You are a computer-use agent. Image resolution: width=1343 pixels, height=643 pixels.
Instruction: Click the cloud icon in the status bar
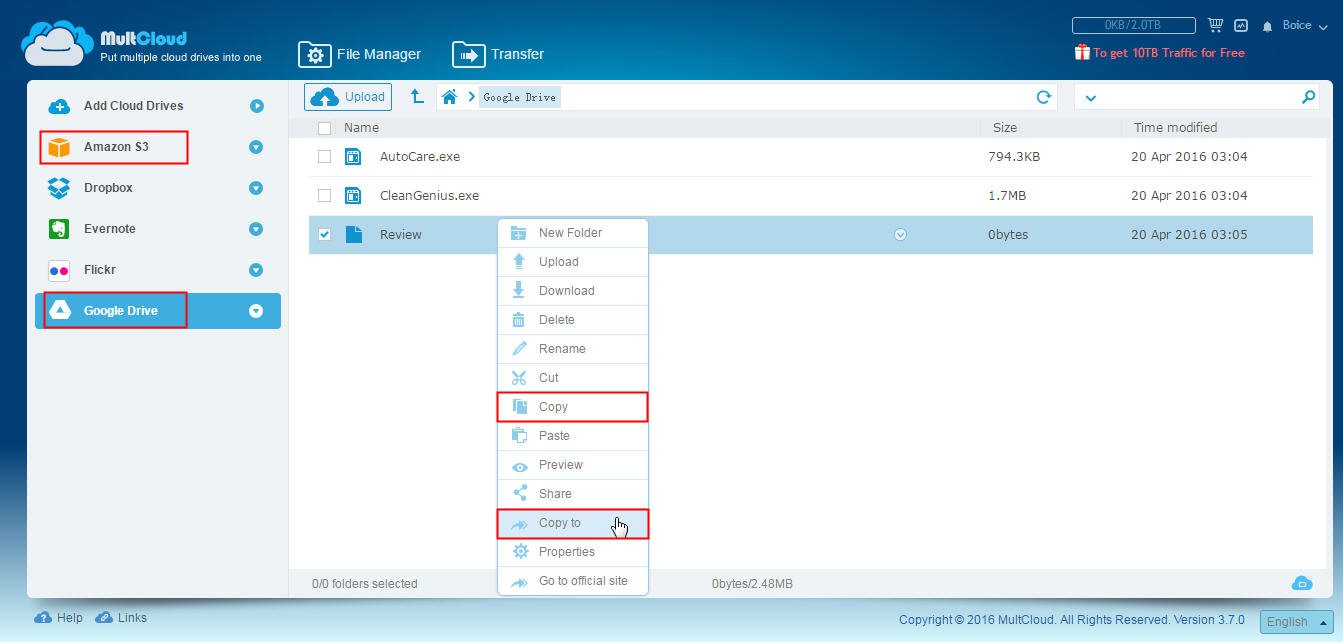1301,583
